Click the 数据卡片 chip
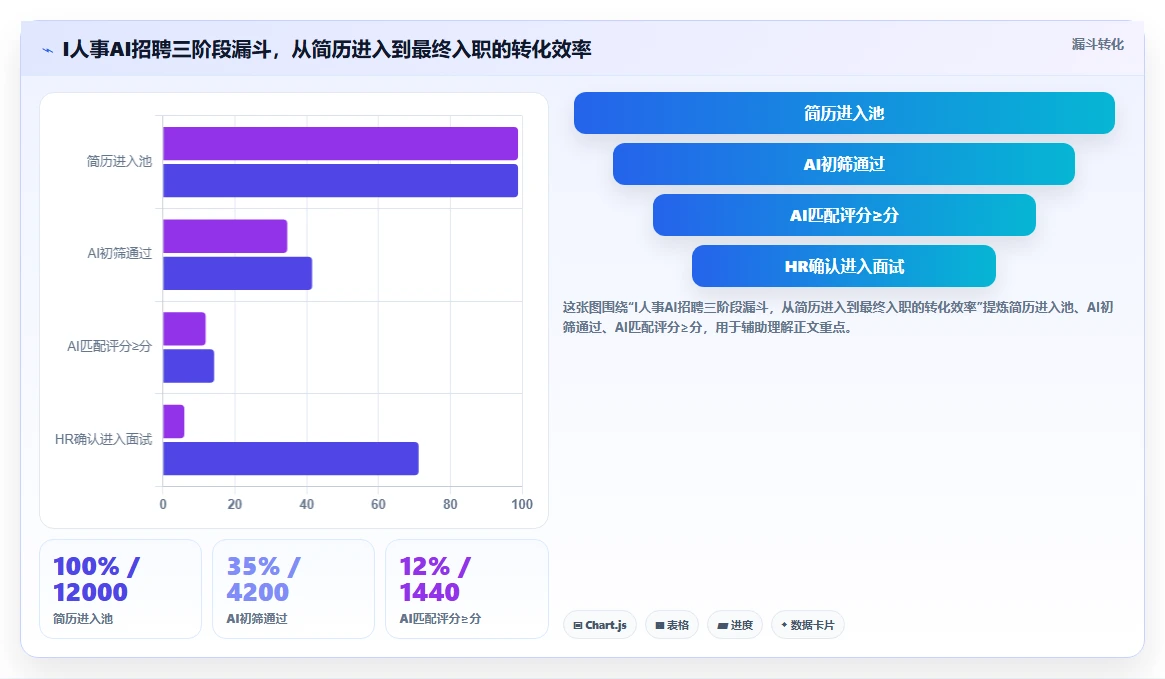 click(808, 625)
